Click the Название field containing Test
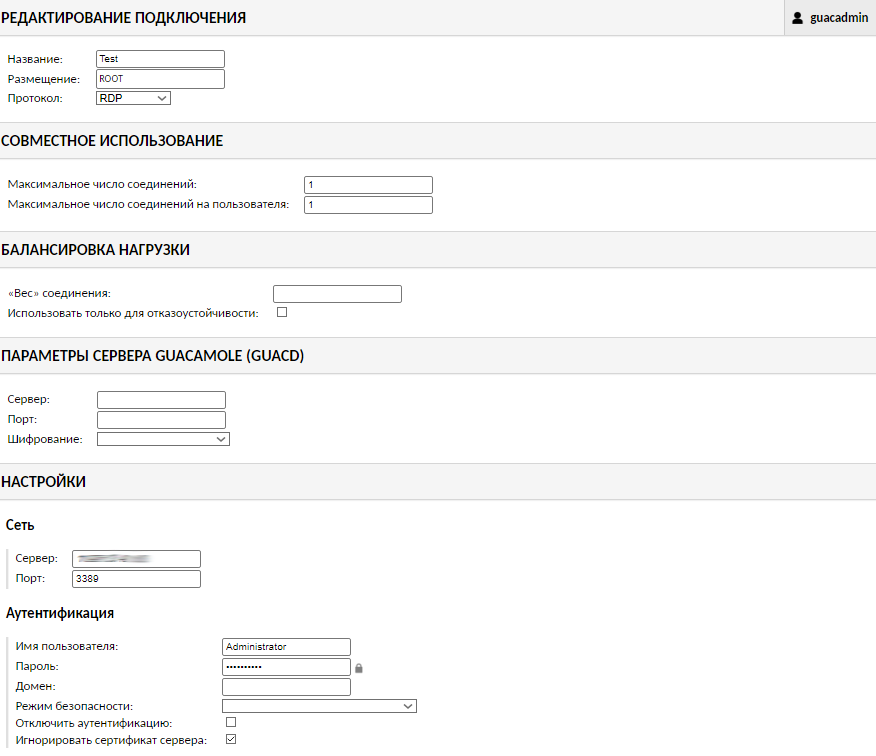This screenshot has width=876, height=756. point(160,59)
